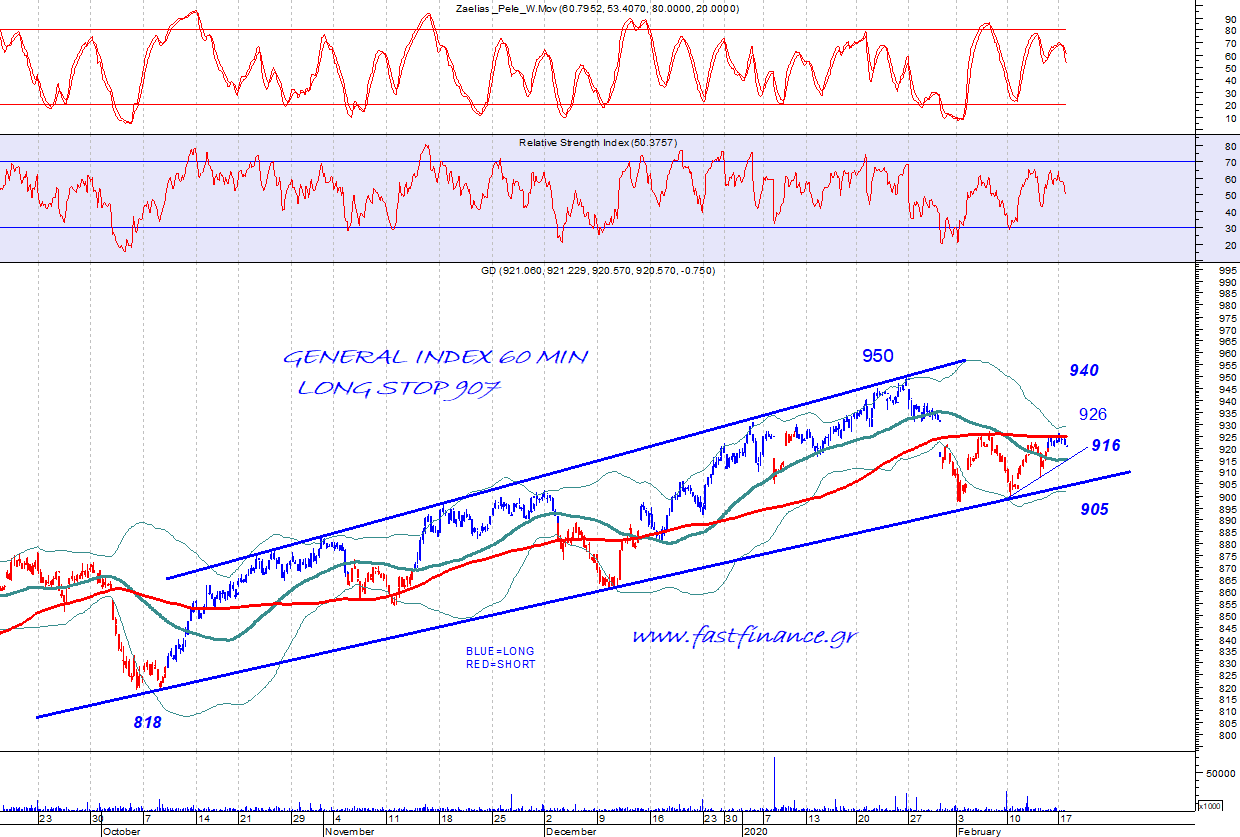Screen dimensions: 1240x837
Task: Click the www.fastfinance.gr website link
Action: point(744,636)
